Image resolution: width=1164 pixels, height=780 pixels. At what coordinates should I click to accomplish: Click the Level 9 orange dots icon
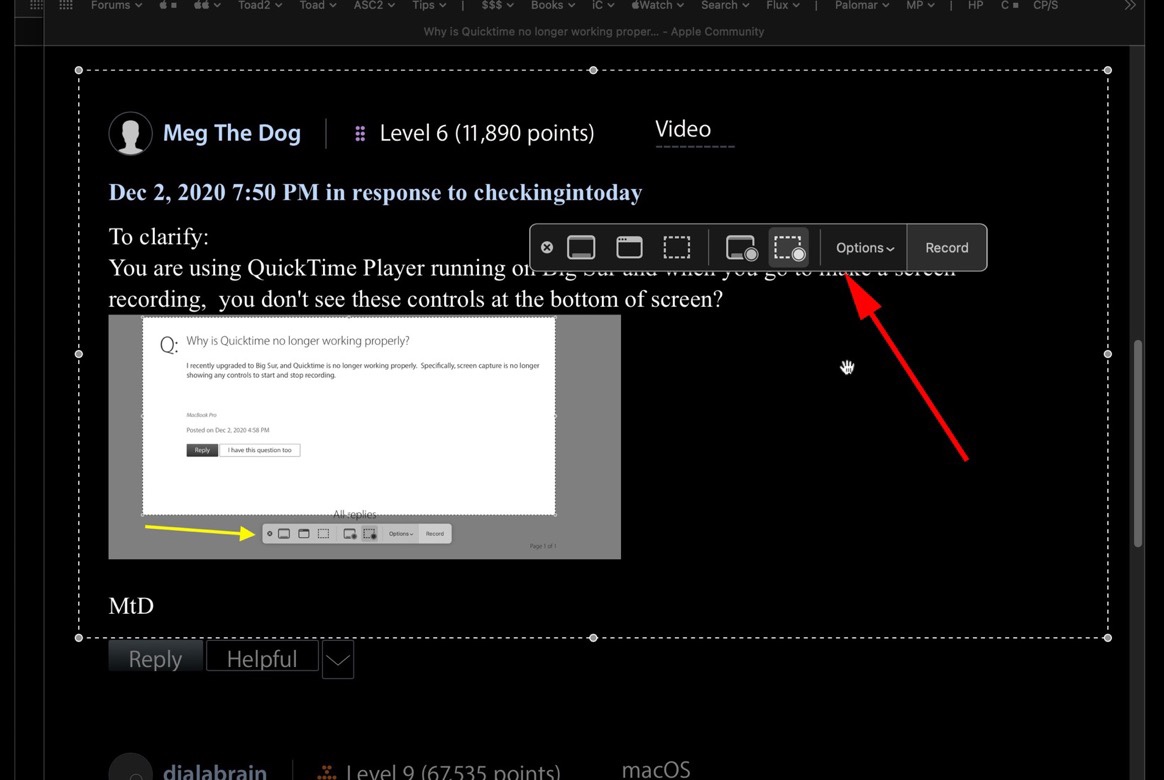(x=327, y=773)
